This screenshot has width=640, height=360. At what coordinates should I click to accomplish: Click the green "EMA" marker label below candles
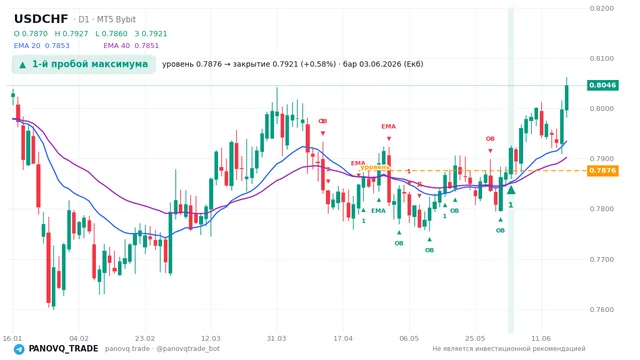point(378,211)
